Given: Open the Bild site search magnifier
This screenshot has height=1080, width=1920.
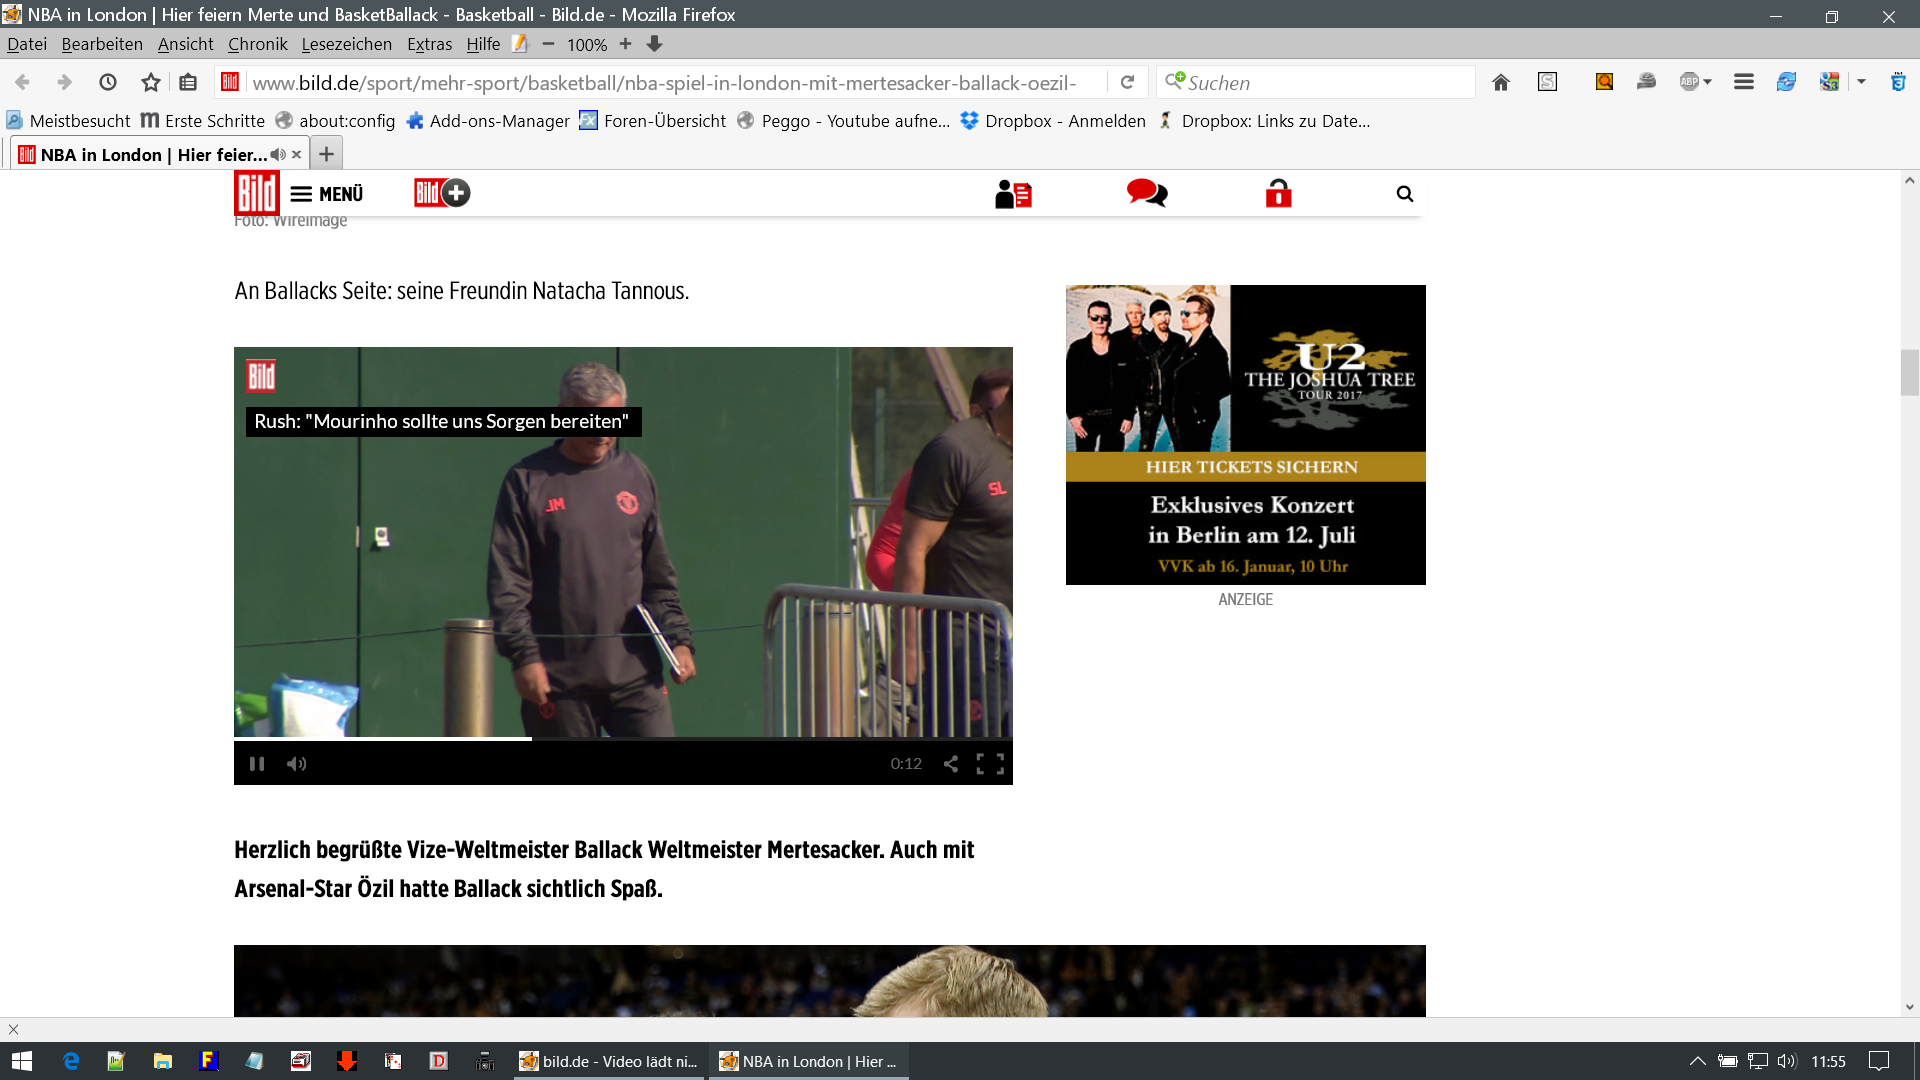Looking at the screenshot, I should point(1405,194).
